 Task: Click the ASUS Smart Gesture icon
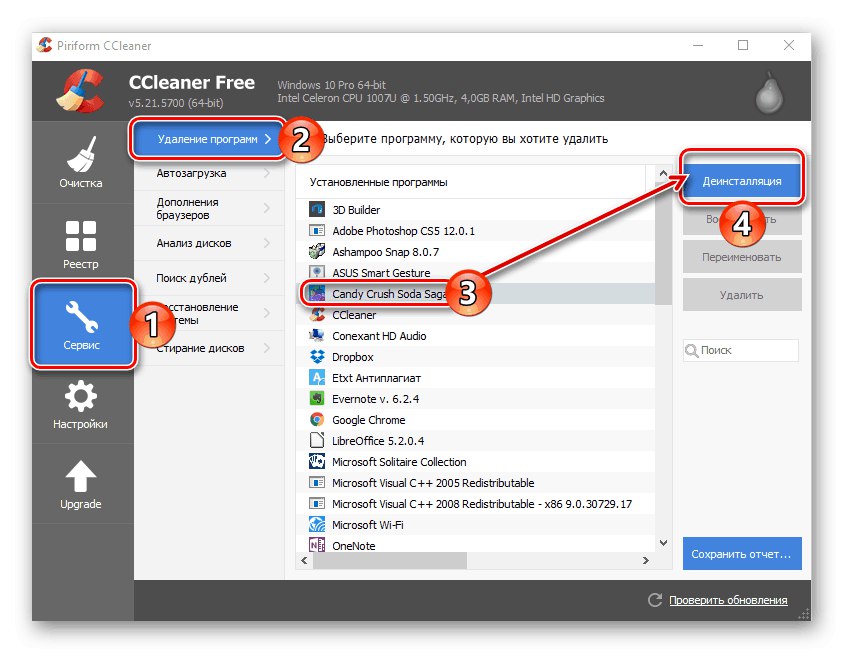(x=316, y=272)
